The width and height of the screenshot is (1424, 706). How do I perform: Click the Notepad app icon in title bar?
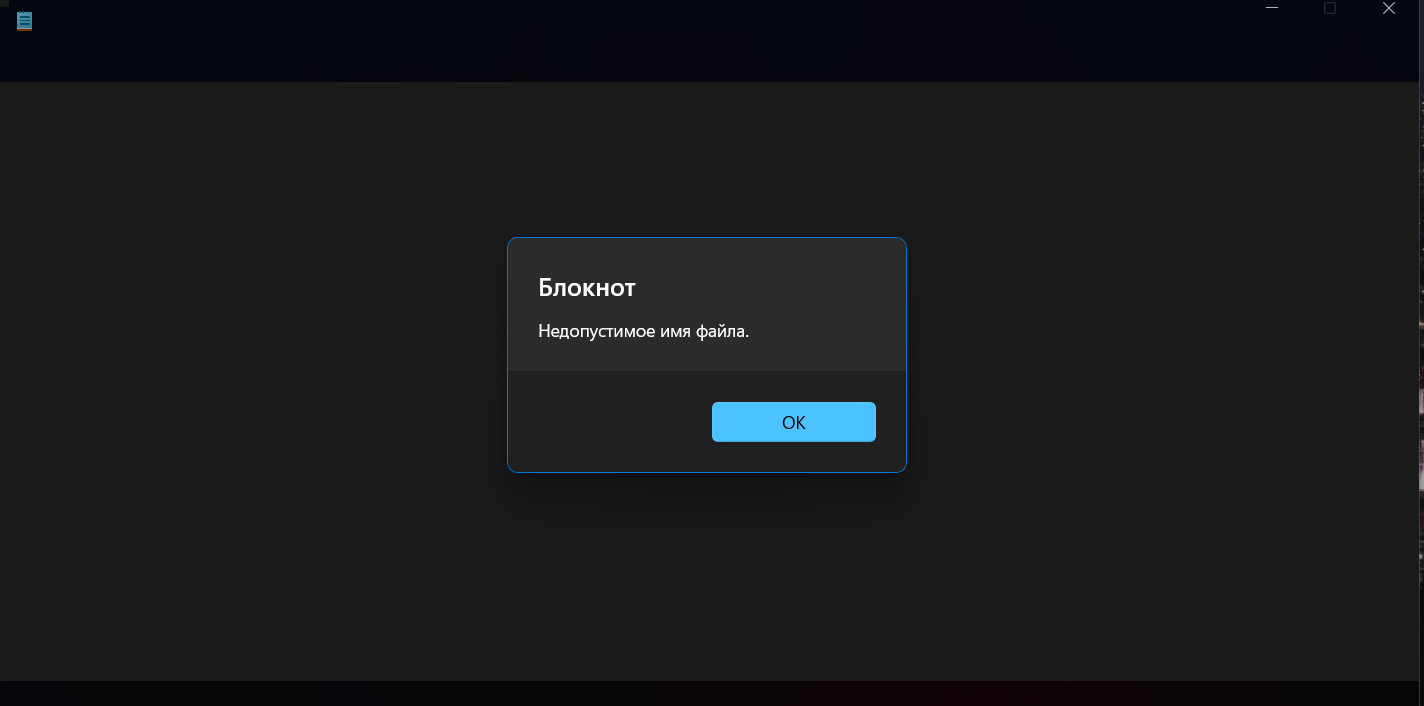point(24,21)
